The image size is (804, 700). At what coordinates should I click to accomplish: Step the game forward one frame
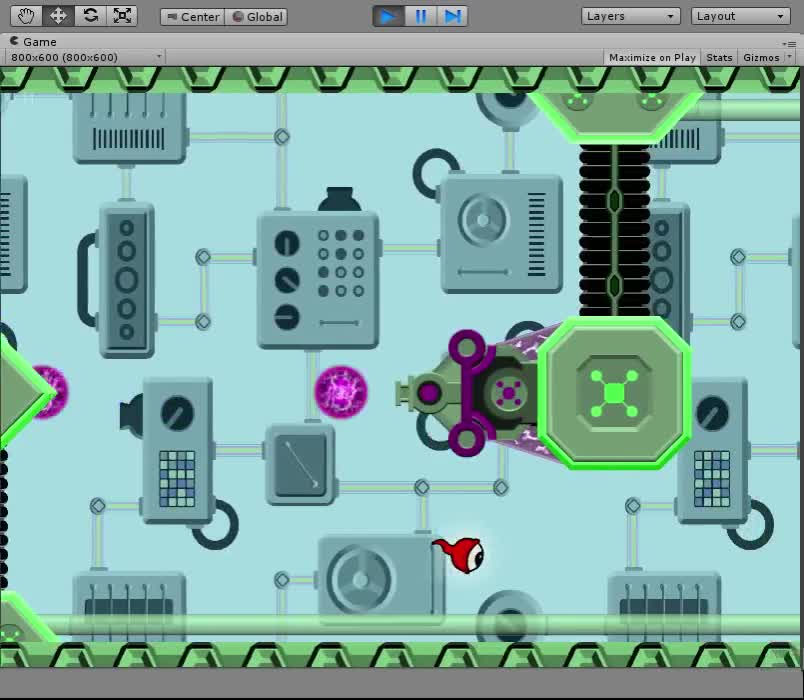coord(451,15)
